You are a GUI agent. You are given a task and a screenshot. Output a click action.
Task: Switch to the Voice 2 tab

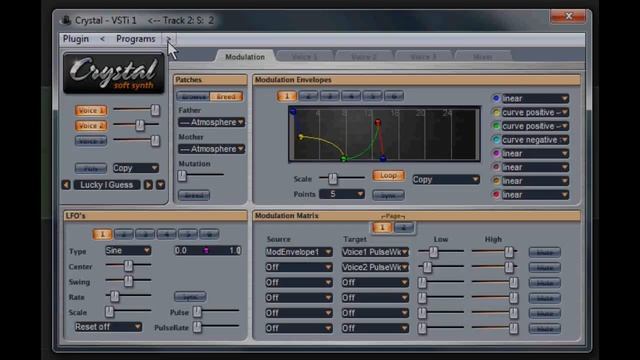[x=364, y=57]
